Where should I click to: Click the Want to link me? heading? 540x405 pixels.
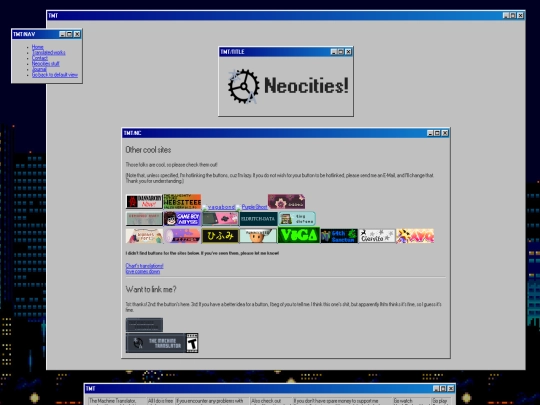[151, 289]
